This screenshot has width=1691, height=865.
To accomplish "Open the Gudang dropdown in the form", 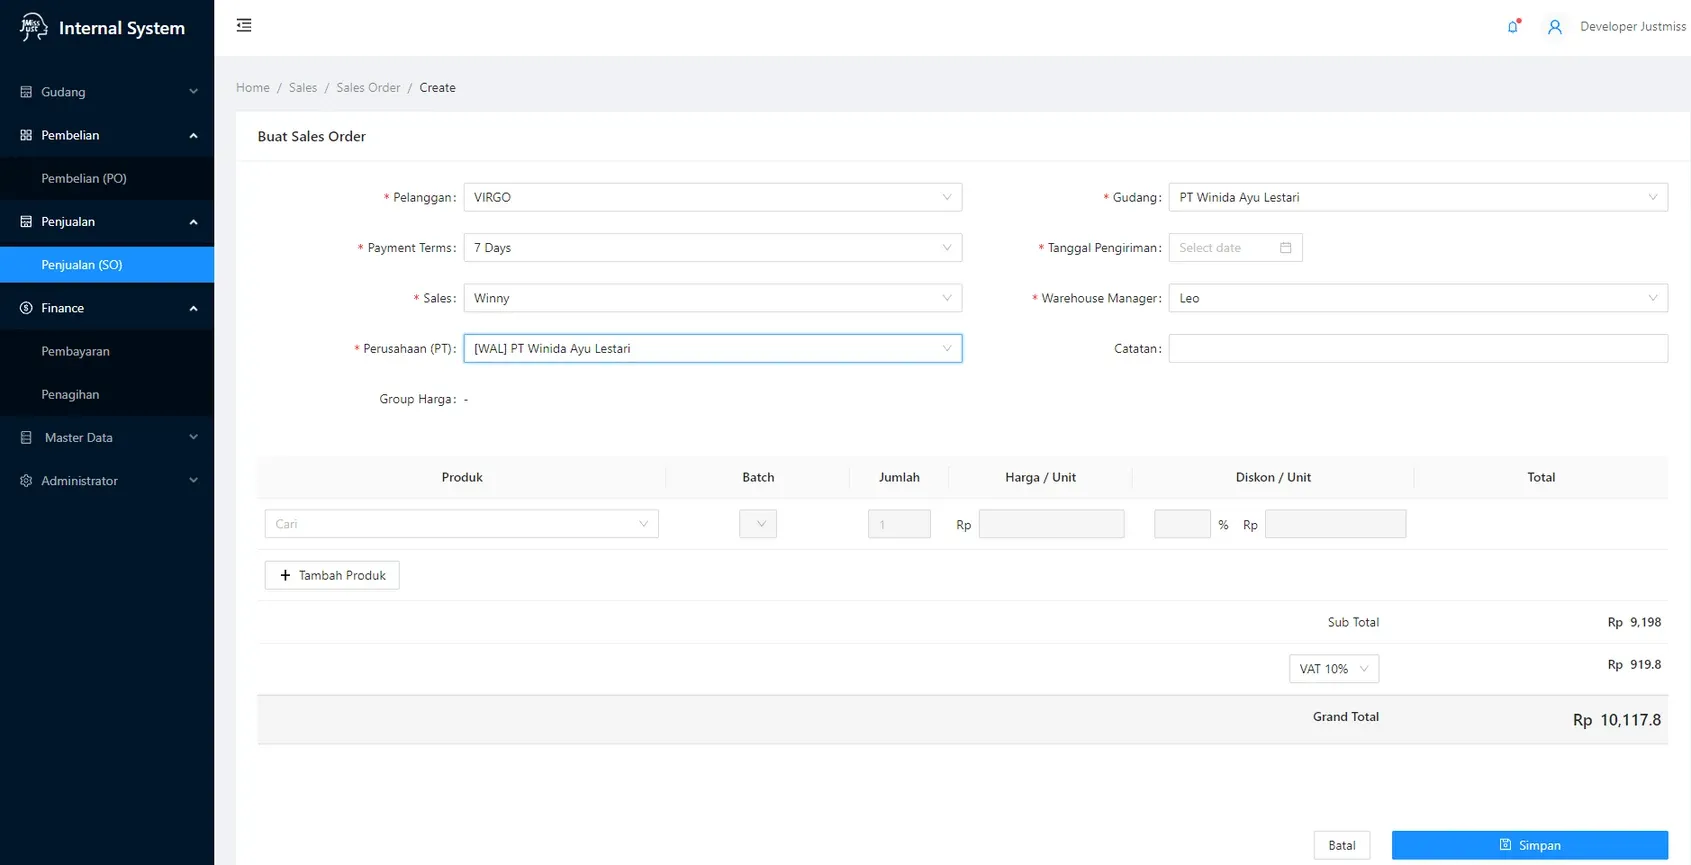I will (1418, 197).
